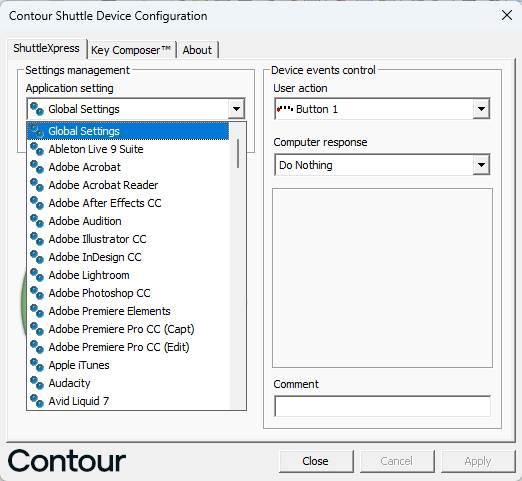The height and width of the screenshot is (481, 522).
Task: Click the icon next to Adobe Acrobat Reader
Action: 37,185
